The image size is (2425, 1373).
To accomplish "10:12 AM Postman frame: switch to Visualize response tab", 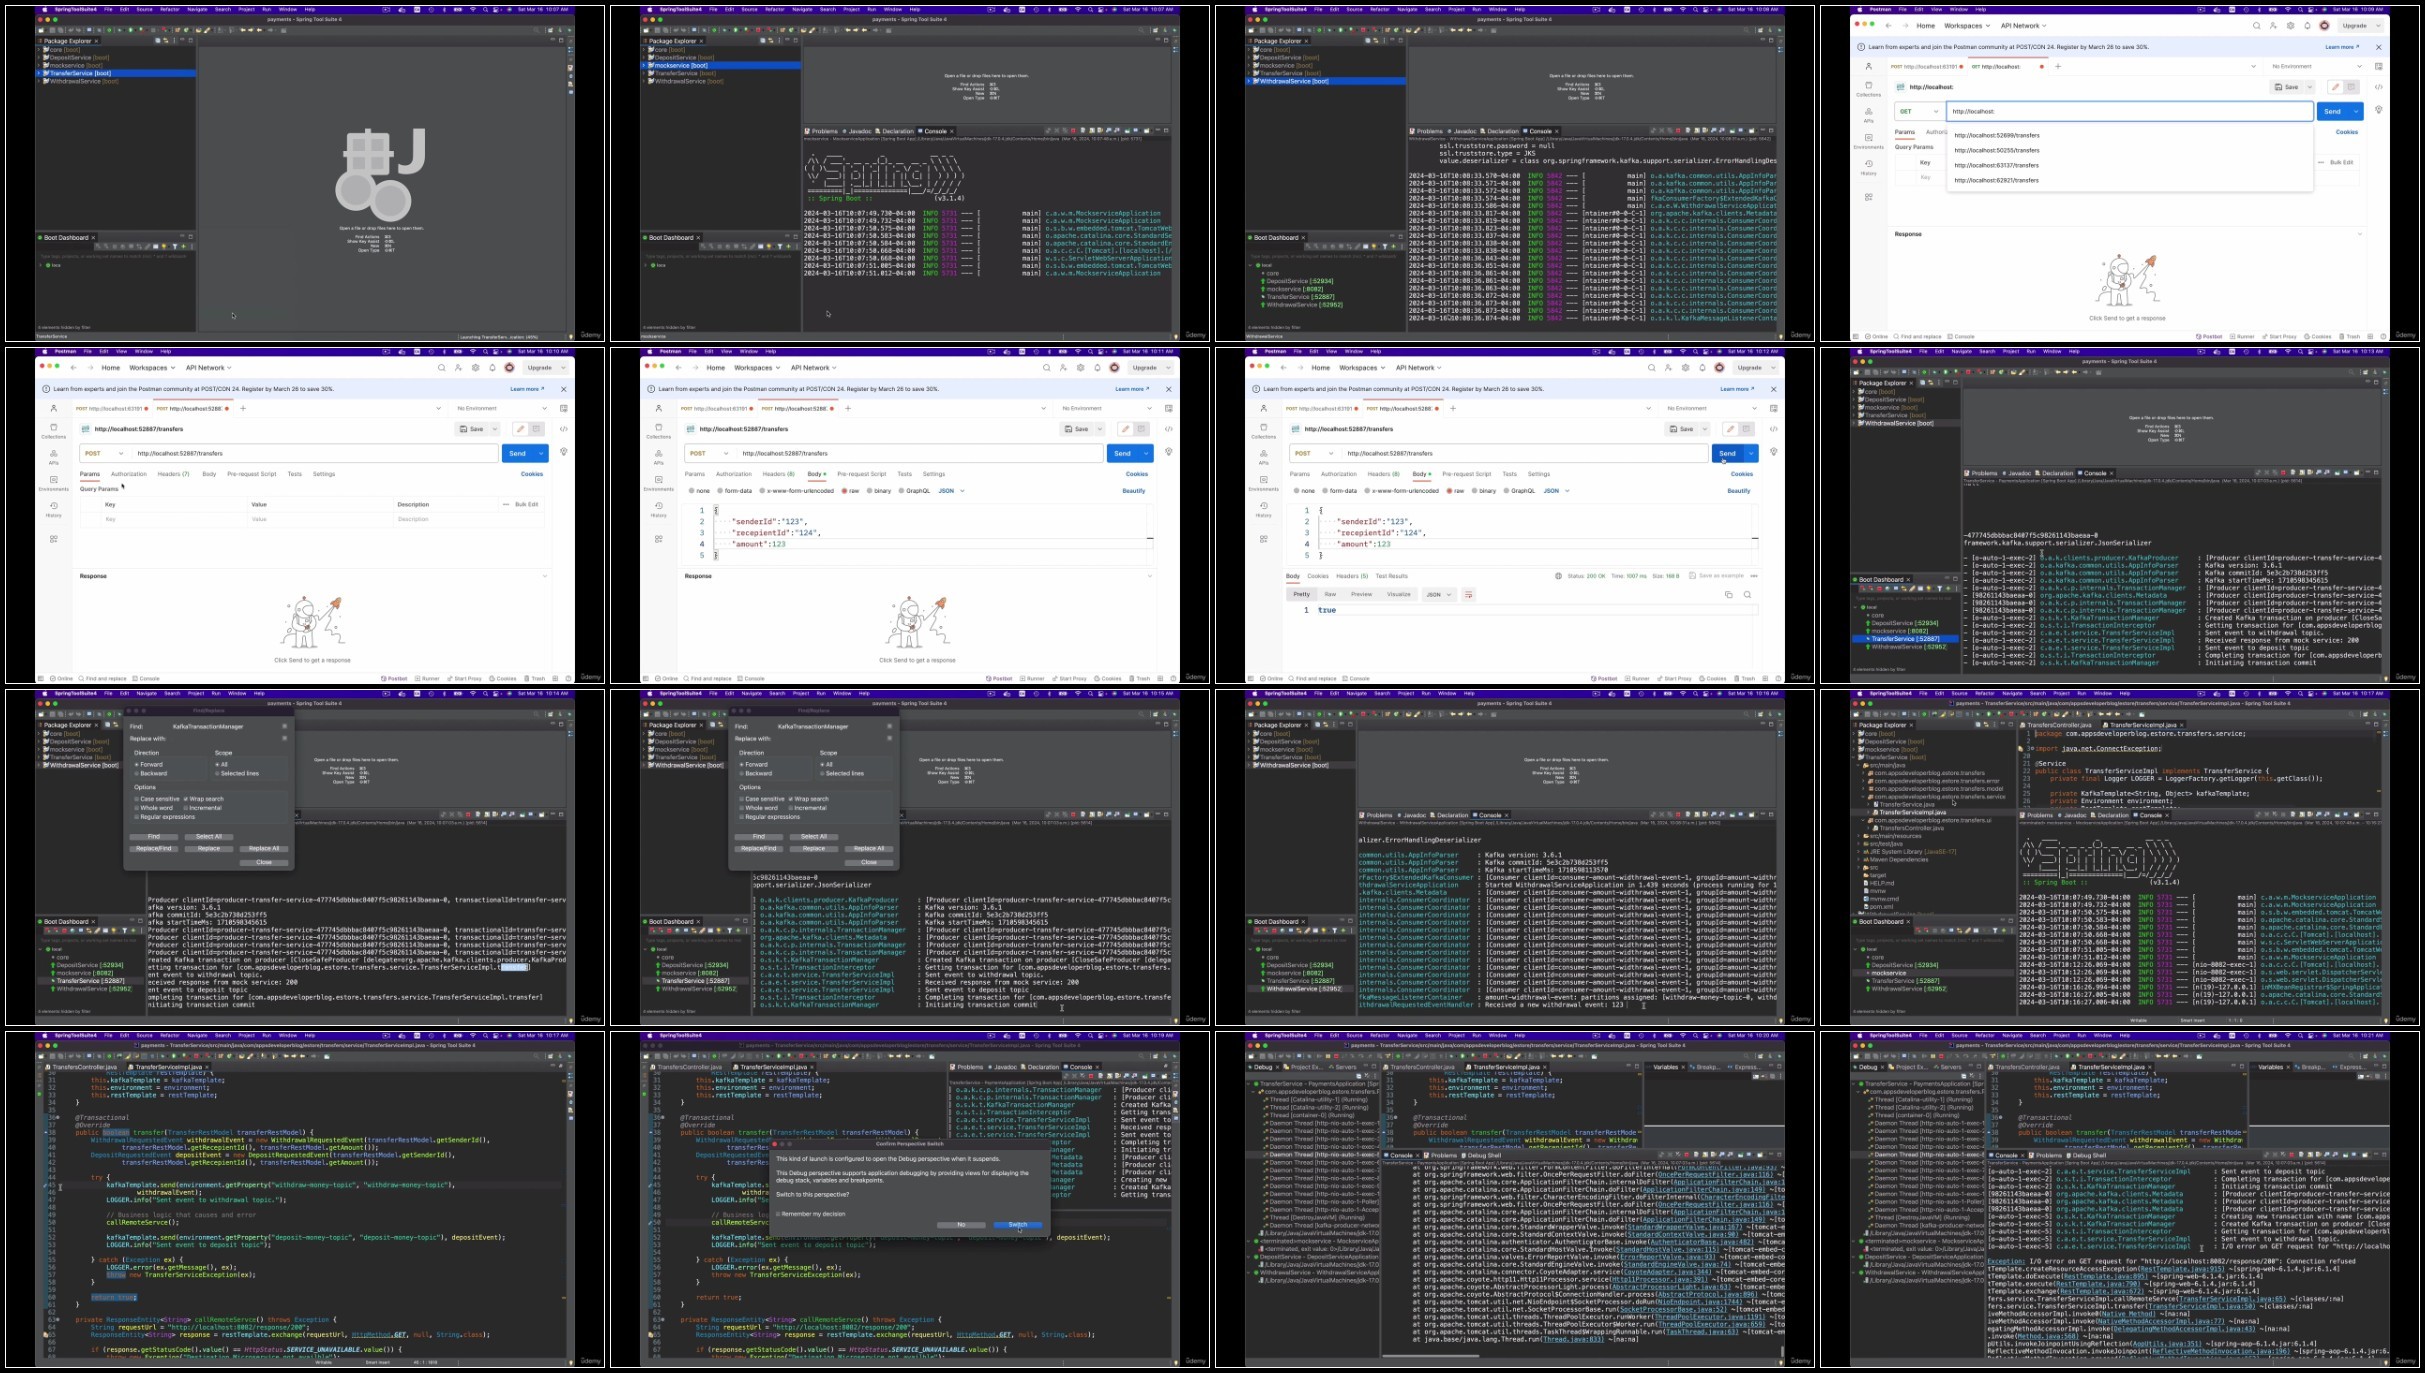I will click(1399, 594).
